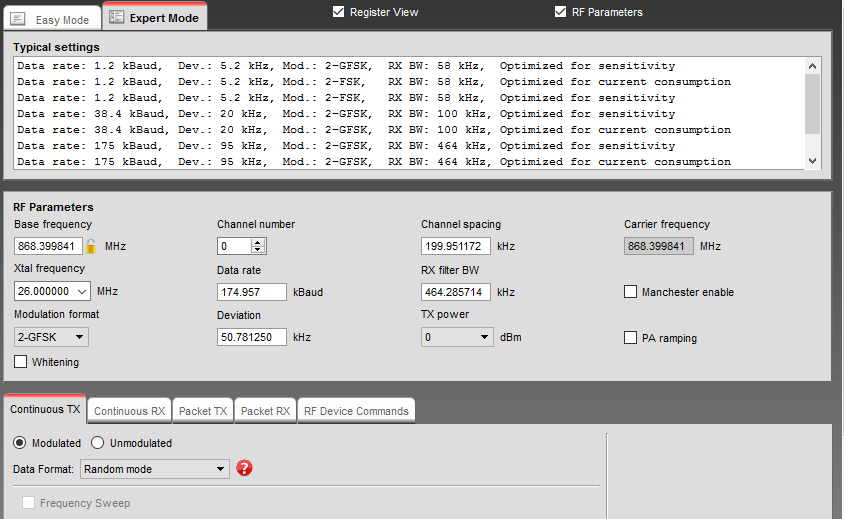Open the TX power dropdown
Screen dimensions: 844x519
point(457,337)
